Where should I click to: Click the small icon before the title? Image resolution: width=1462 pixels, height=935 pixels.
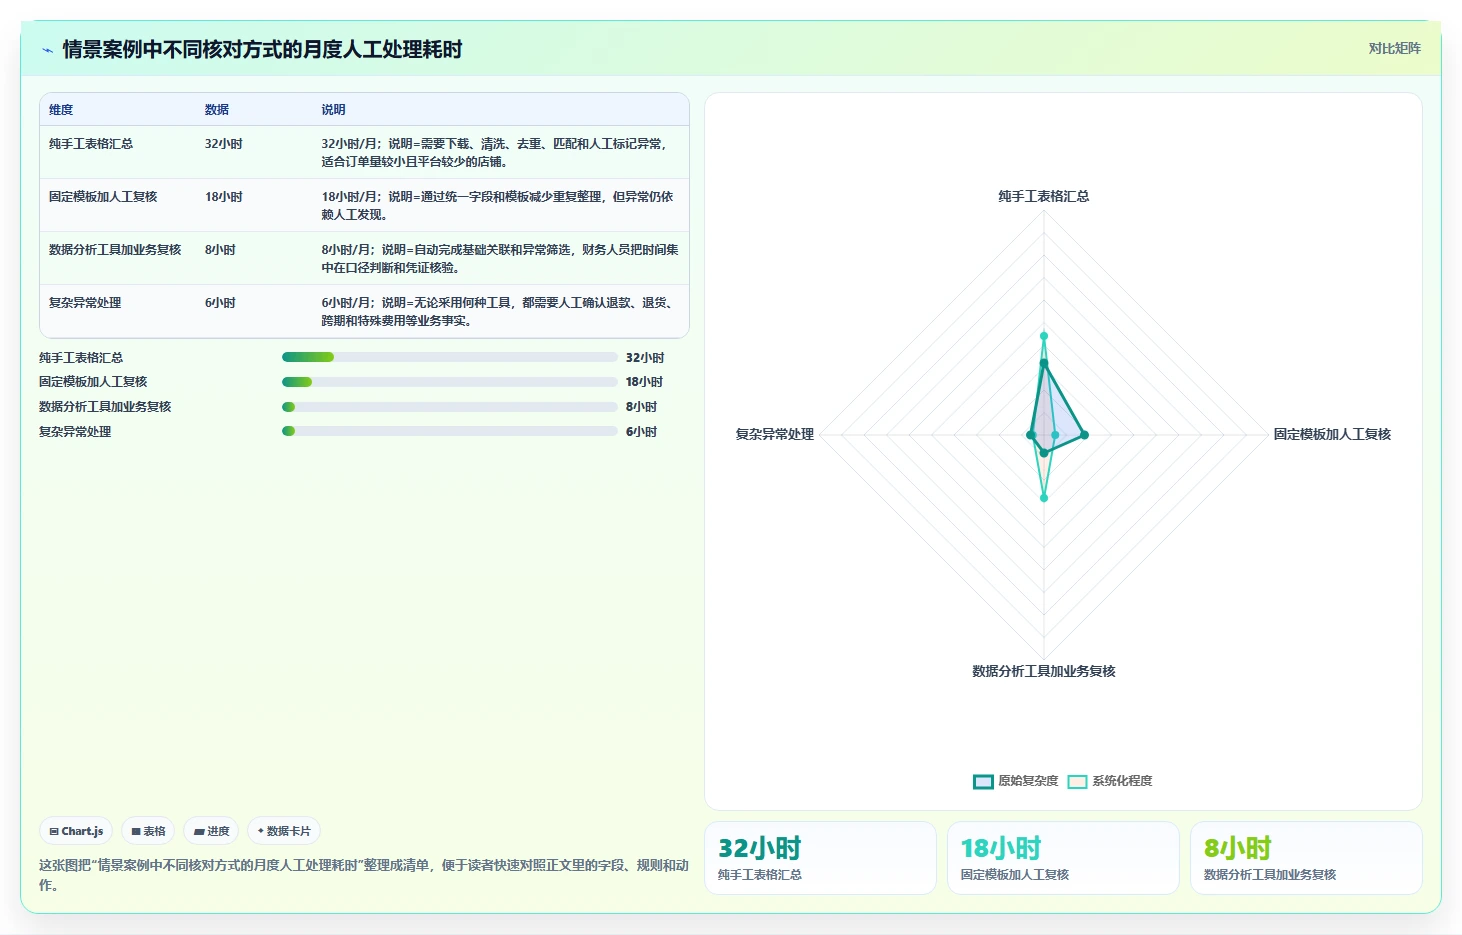tap(47, 50)
